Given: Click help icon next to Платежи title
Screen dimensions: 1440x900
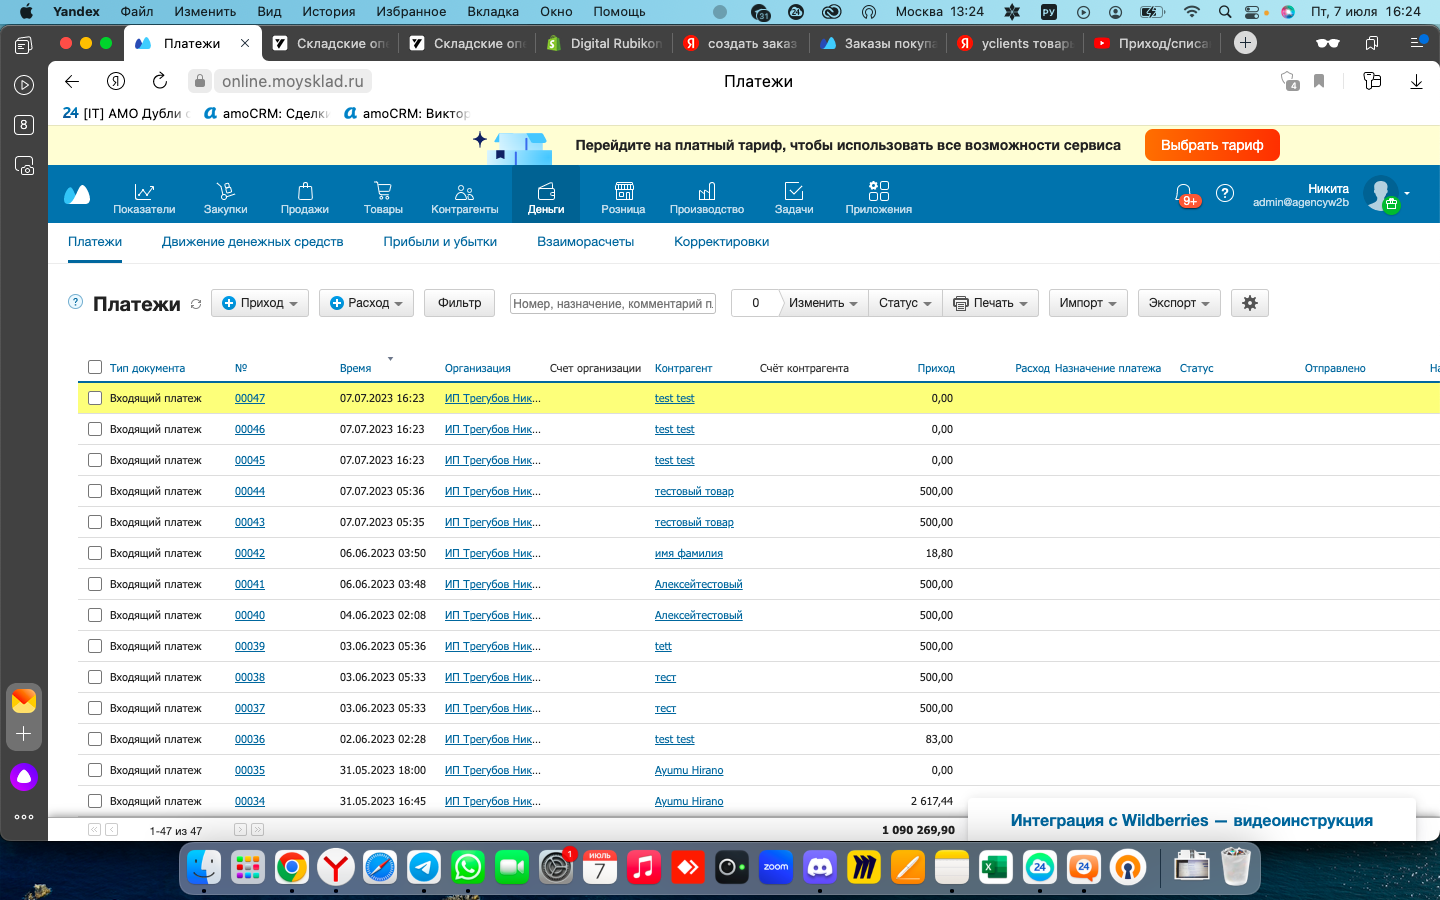Looking at the screenshot, I should point(75,302).
